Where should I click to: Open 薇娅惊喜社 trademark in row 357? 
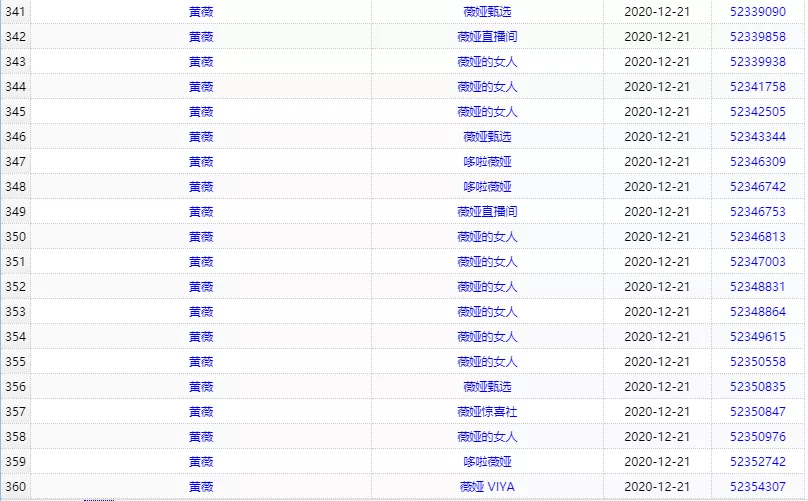[487, 412]
